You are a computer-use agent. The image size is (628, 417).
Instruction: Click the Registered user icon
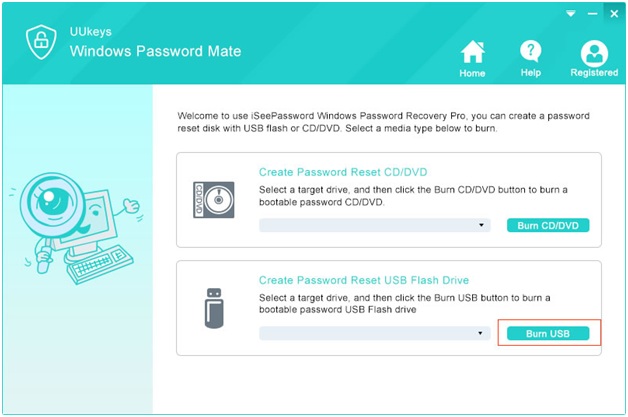coord(594,53)
